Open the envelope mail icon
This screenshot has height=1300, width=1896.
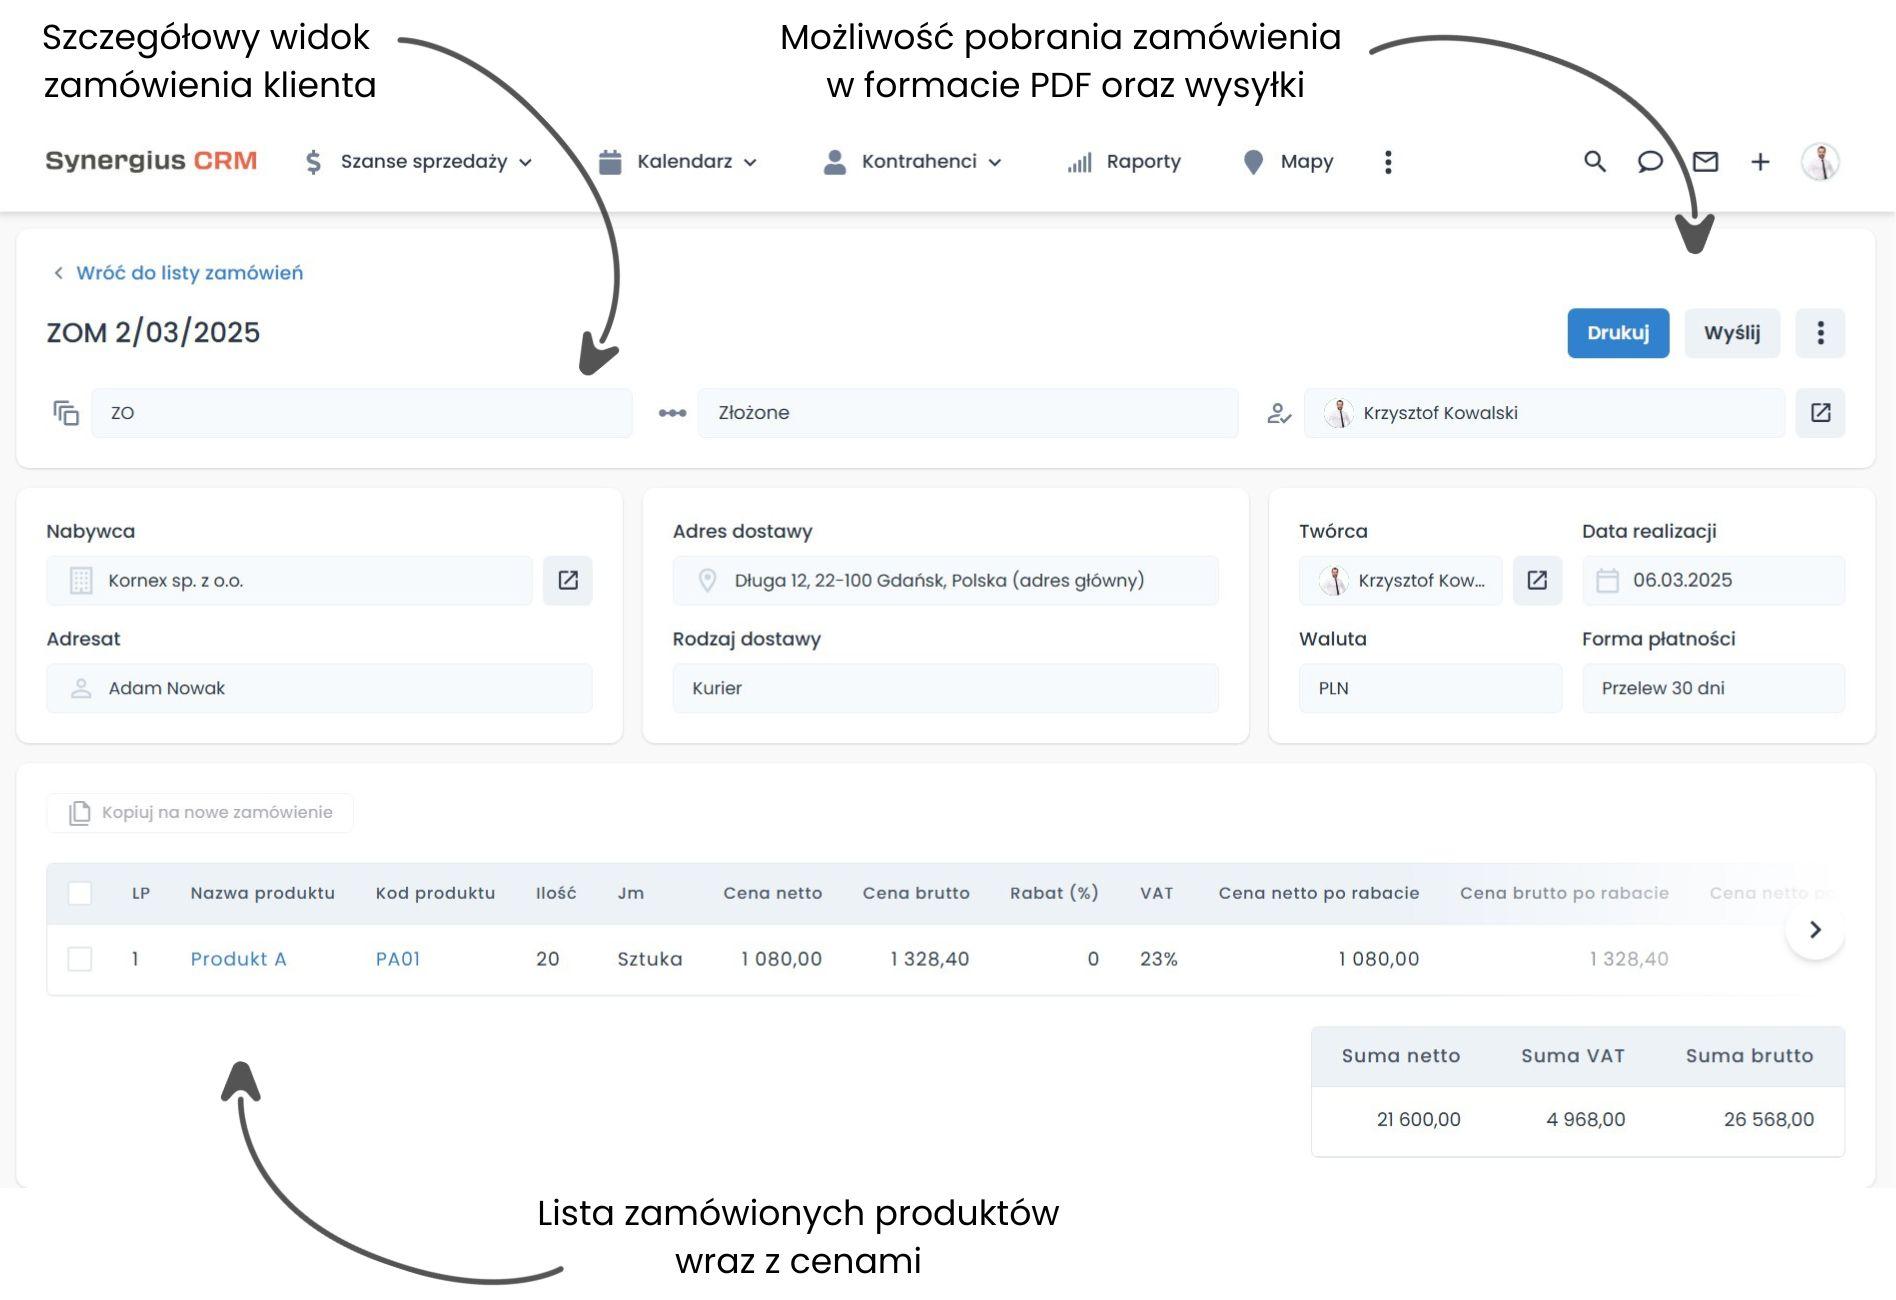click(1706, 161)
